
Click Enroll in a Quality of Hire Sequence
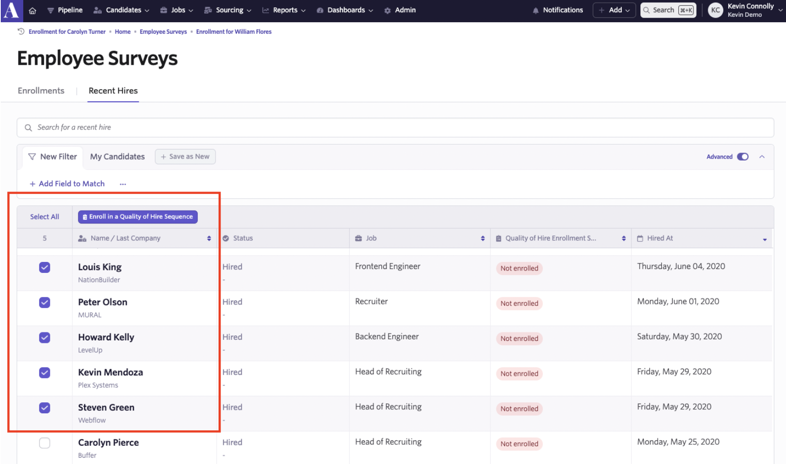click(x=138, y=217)
